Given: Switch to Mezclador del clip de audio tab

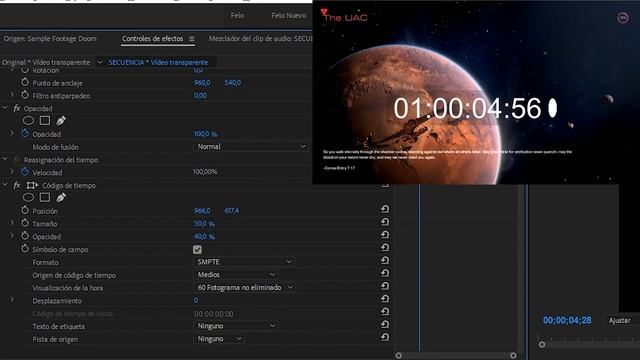Looking at the screenshot, I should (260, 38).
